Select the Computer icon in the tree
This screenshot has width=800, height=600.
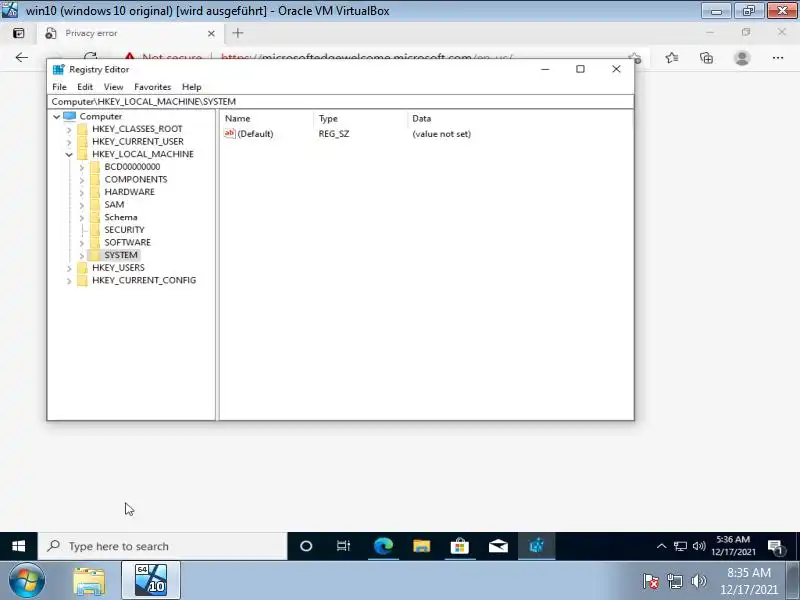[69, 116]
